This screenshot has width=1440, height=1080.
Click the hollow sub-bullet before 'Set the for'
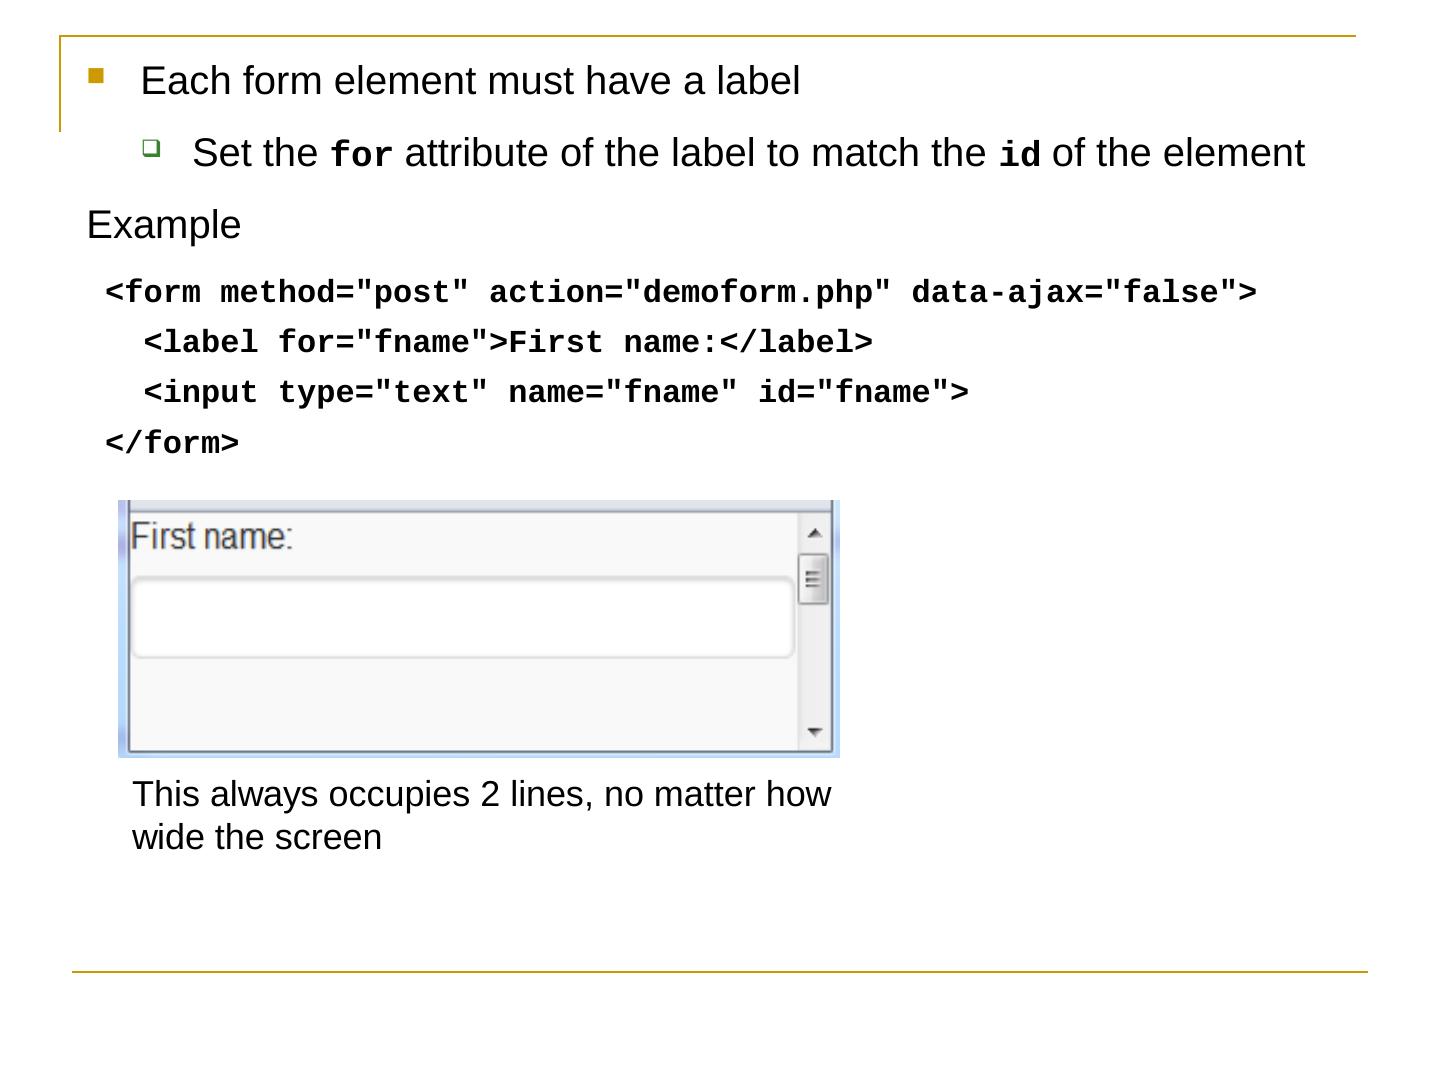point(150,148)
